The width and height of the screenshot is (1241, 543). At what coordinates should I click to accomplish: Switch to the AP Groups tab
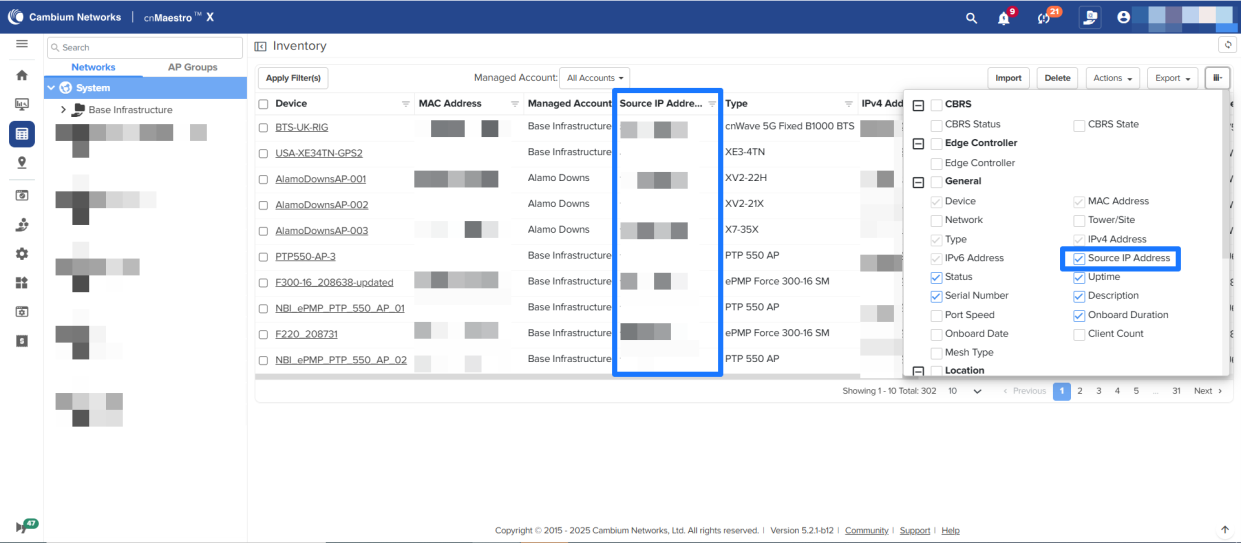(x=193, y=67)
